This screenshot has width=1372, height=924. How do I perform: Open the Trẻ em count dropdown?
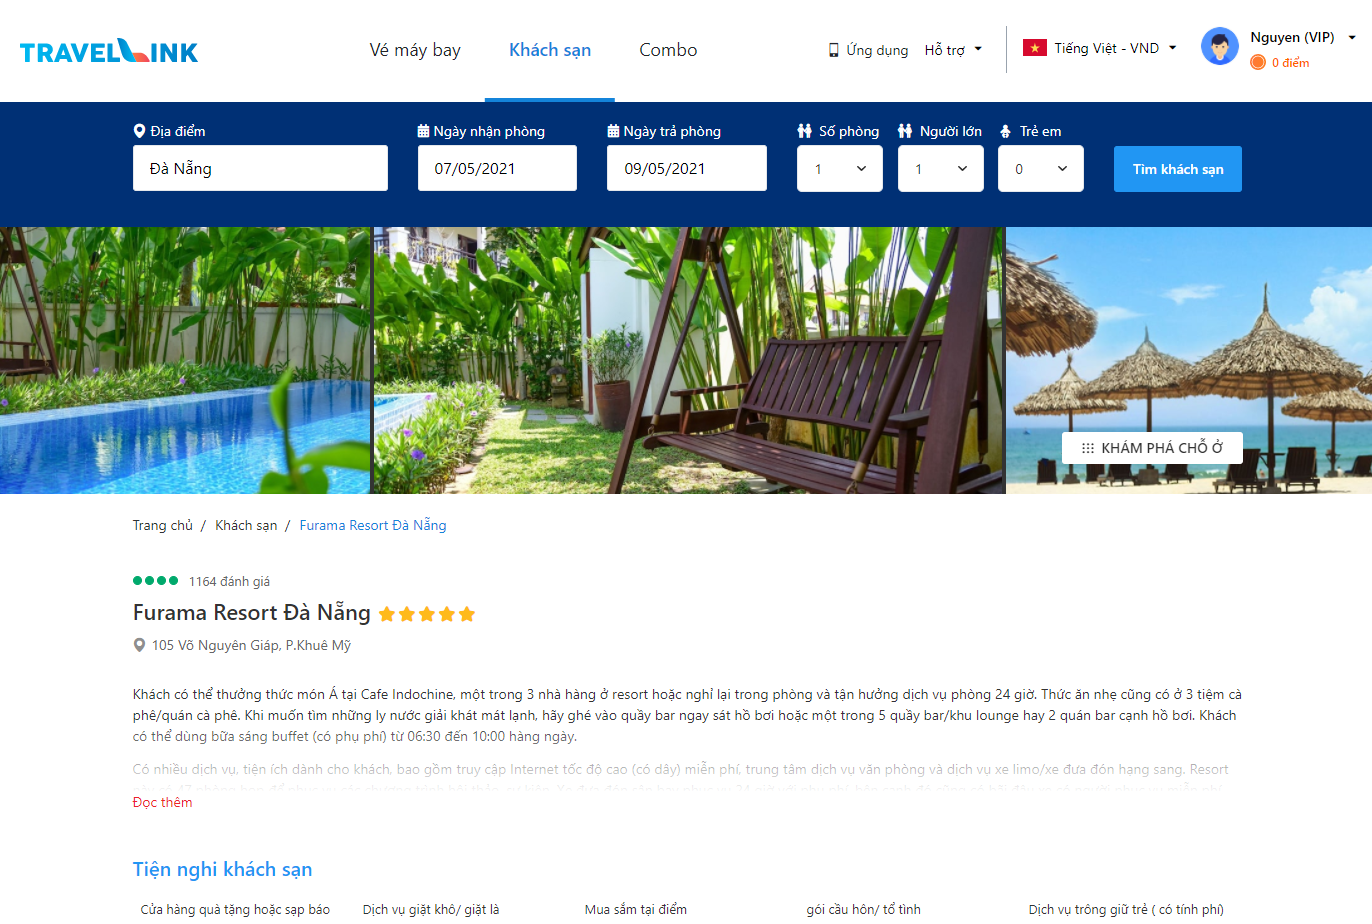(x=1041, y=169)
